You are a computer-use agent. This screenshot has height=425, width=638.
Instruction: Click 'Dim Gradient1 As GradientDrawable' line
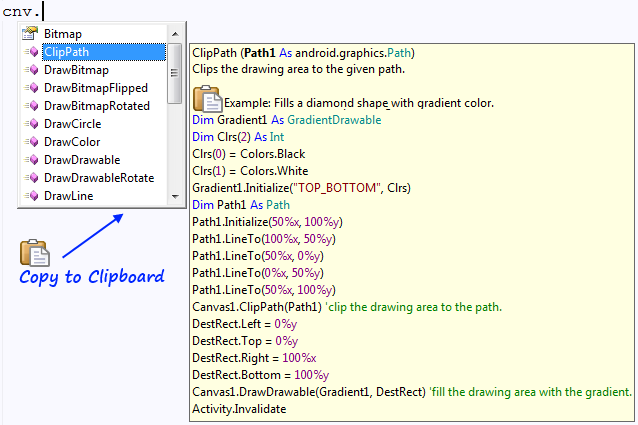tap(286, 120)
